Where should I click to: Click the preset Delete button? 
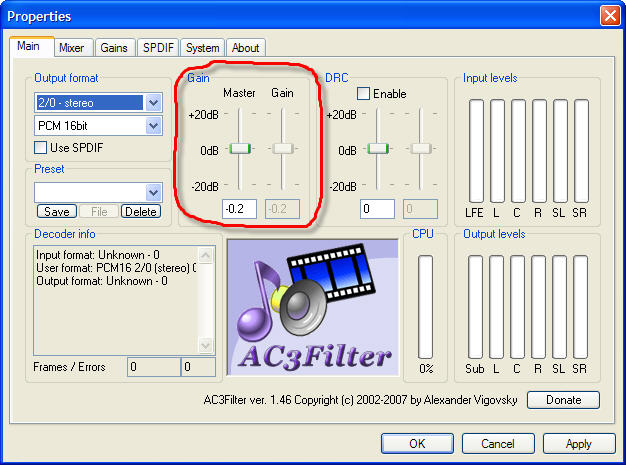coord(141,212)
